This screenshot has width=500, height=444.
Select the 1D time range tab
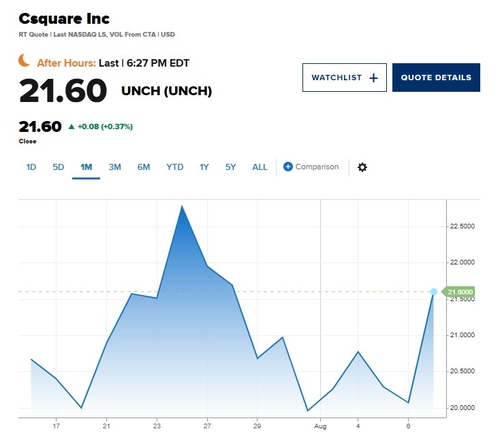[x=31, y=167]
